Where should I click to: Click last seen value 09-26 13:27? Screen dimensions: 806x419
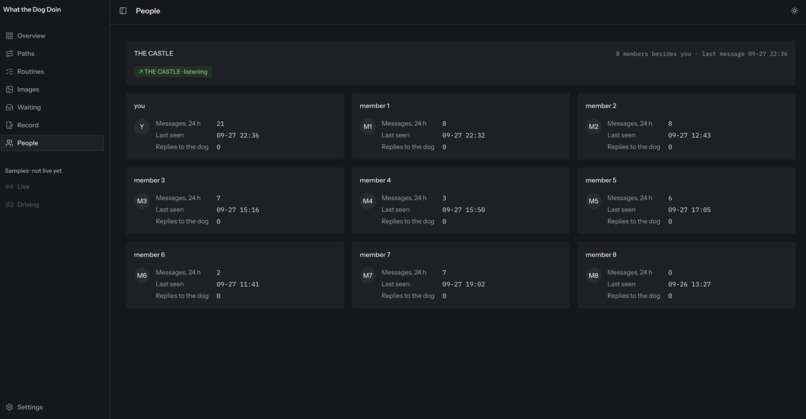pyautogui.click(x=689, y=284)
